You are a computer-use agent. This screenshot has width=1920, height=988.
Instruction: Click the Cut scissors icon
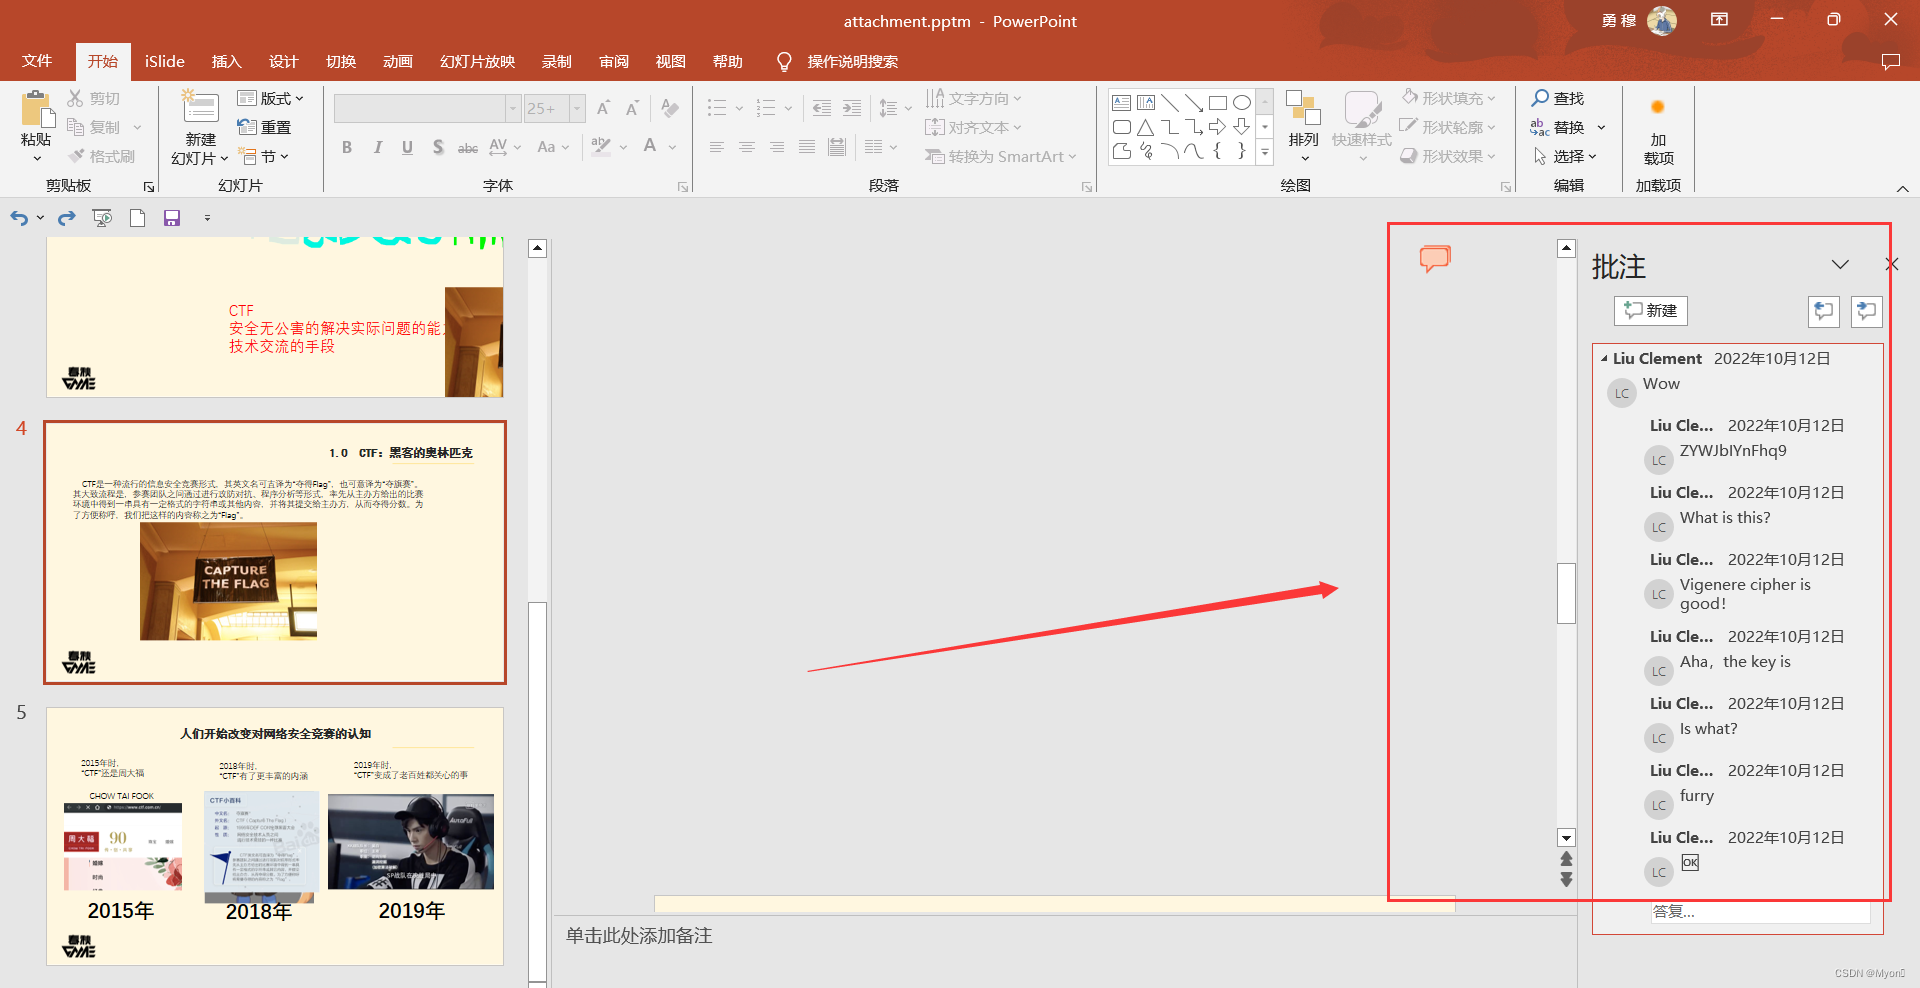pos(75,98)
